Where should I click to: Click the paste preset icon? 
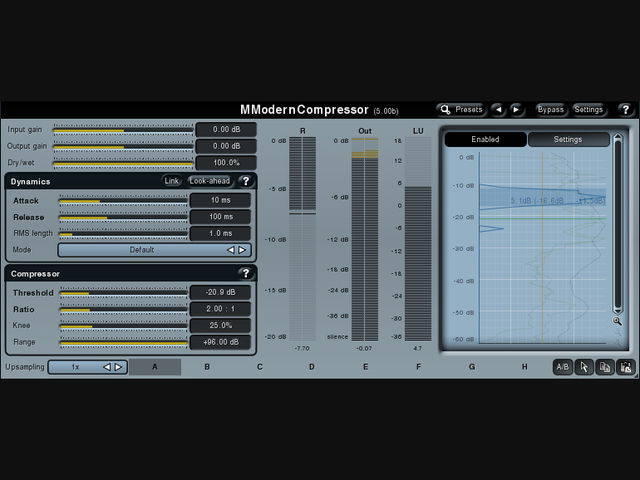tap(626, 367)
